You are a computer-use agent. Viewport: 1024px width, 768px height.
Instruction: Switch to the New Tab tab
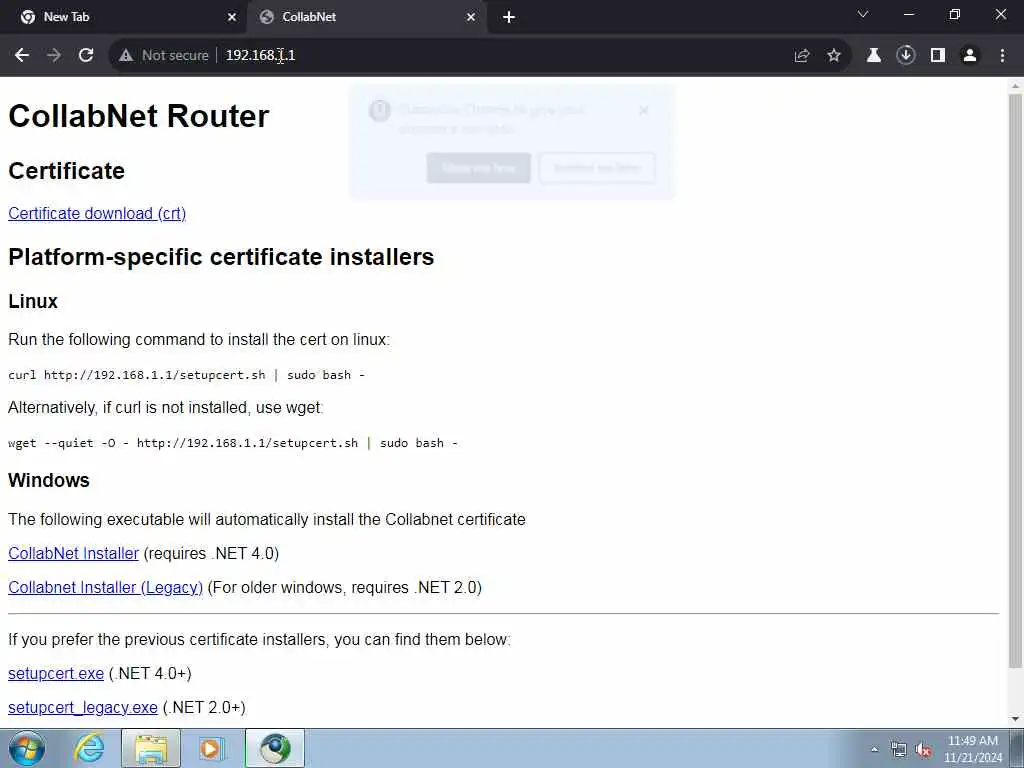click(x=124, y=18)
